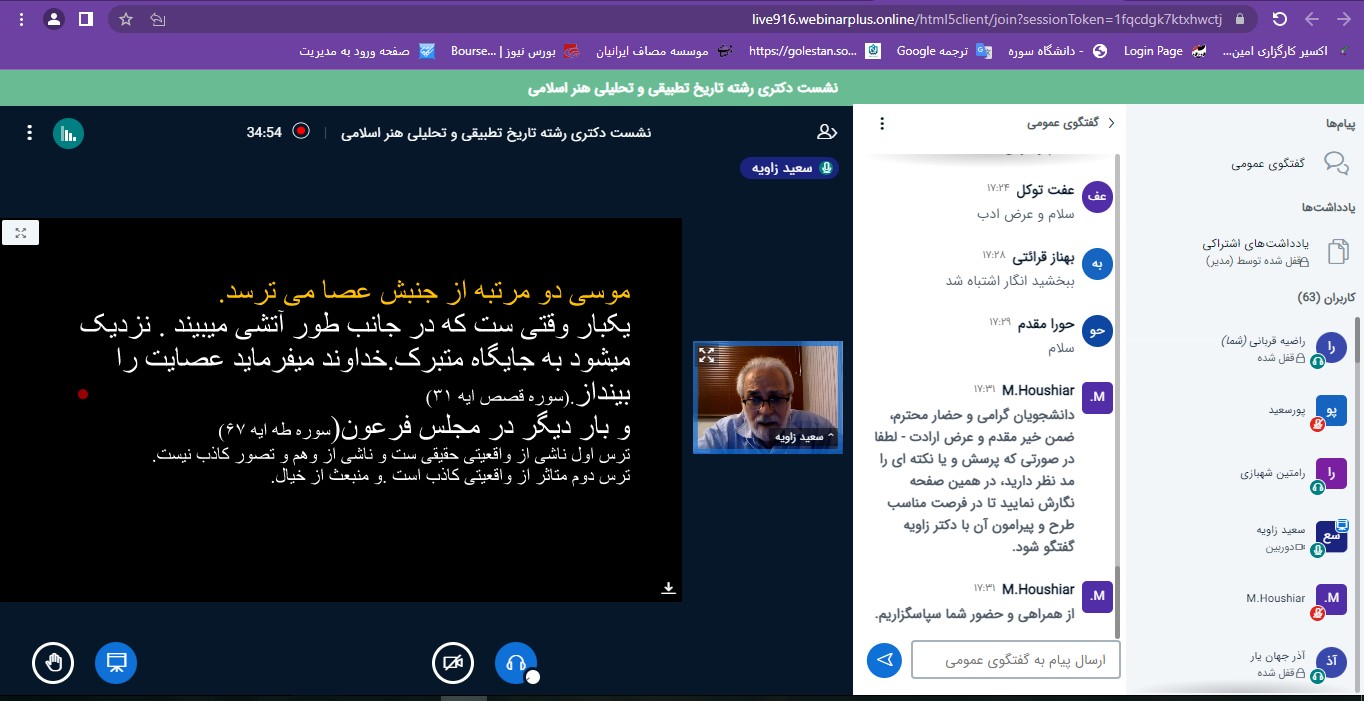Viewport: 1364px width, 701px height.
Task: Click the browser share icon
Action: [157, 19]
